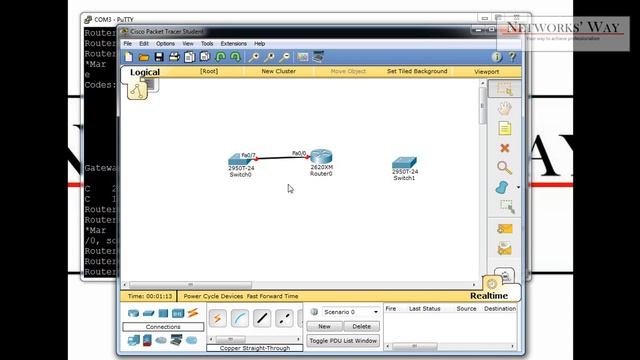Choose the Draw Polygon shape tool

pos(502,187)
